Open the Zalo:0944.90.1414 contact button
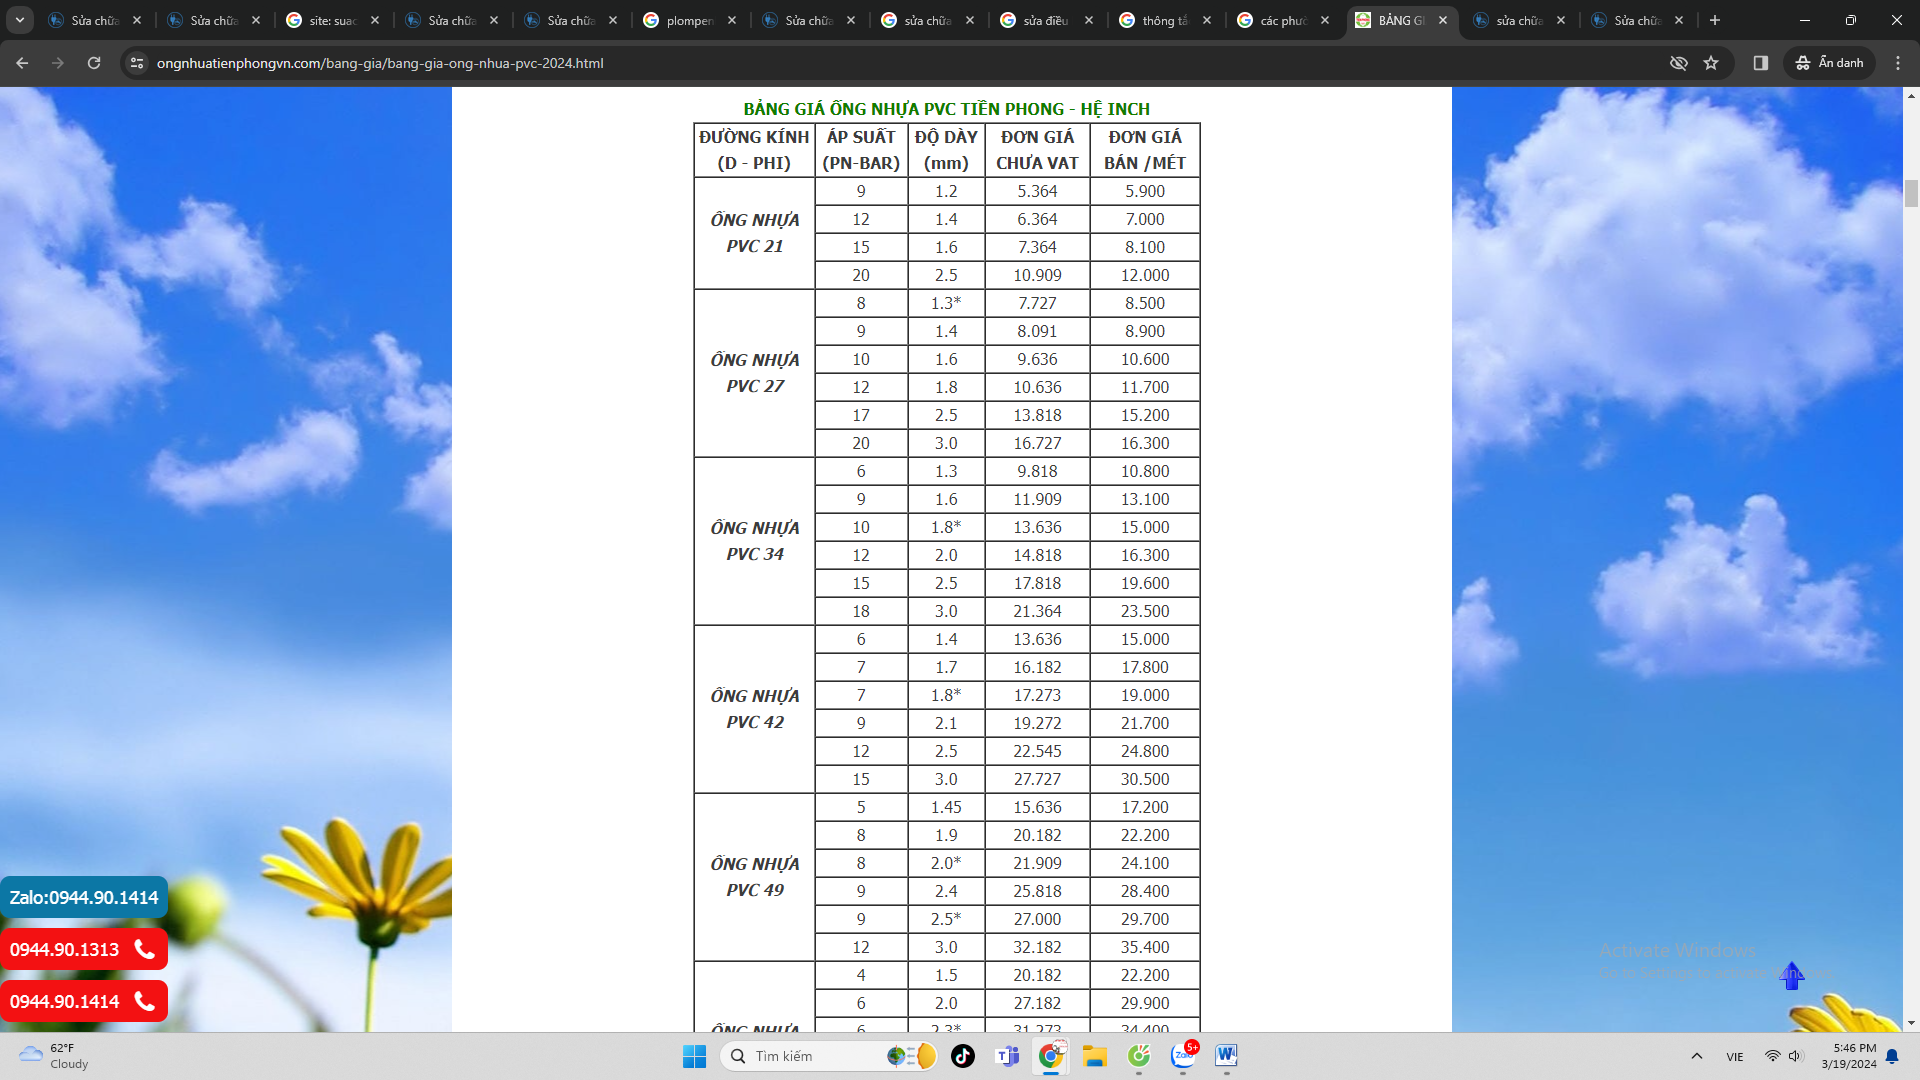This screenshot has height=1080, width=1920. [x=84, y=897]
